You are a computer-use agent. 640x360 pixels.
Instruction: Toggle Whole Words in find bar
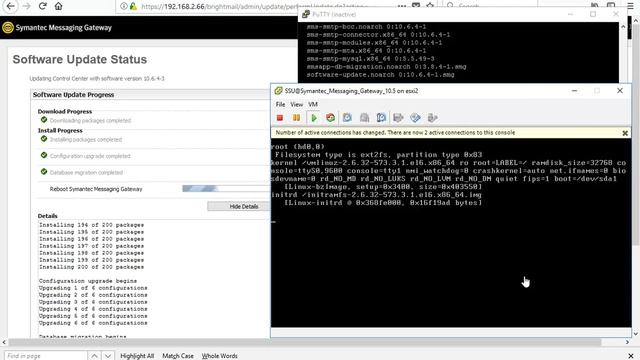(x=220, y=356)
